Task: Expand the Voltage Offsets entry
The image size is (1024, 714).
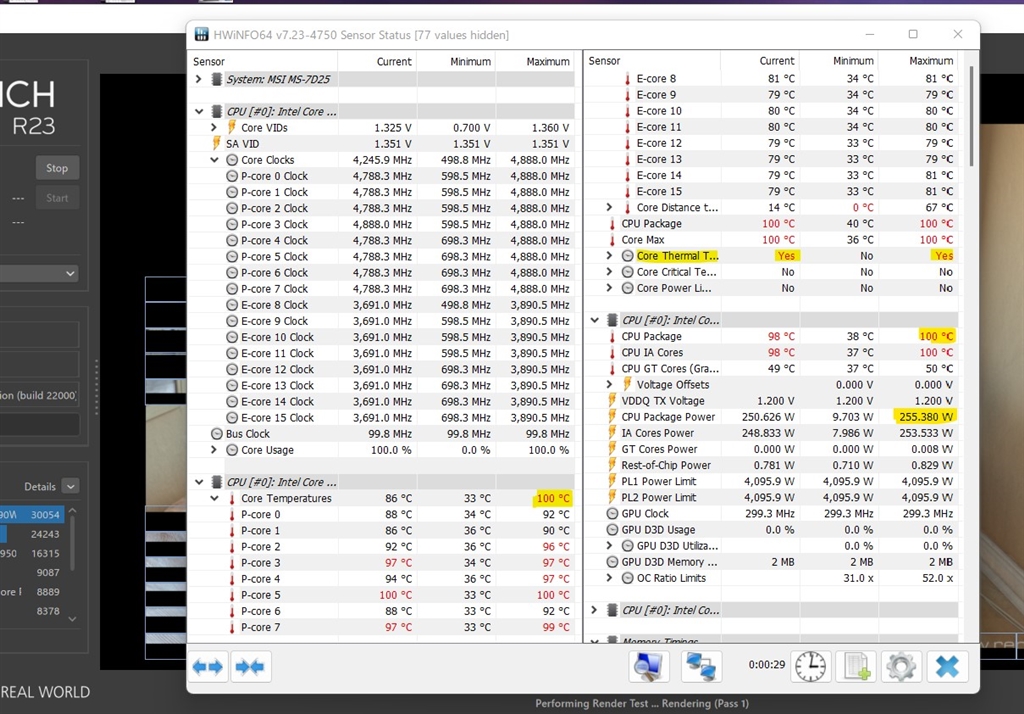Action: (610, 385)
